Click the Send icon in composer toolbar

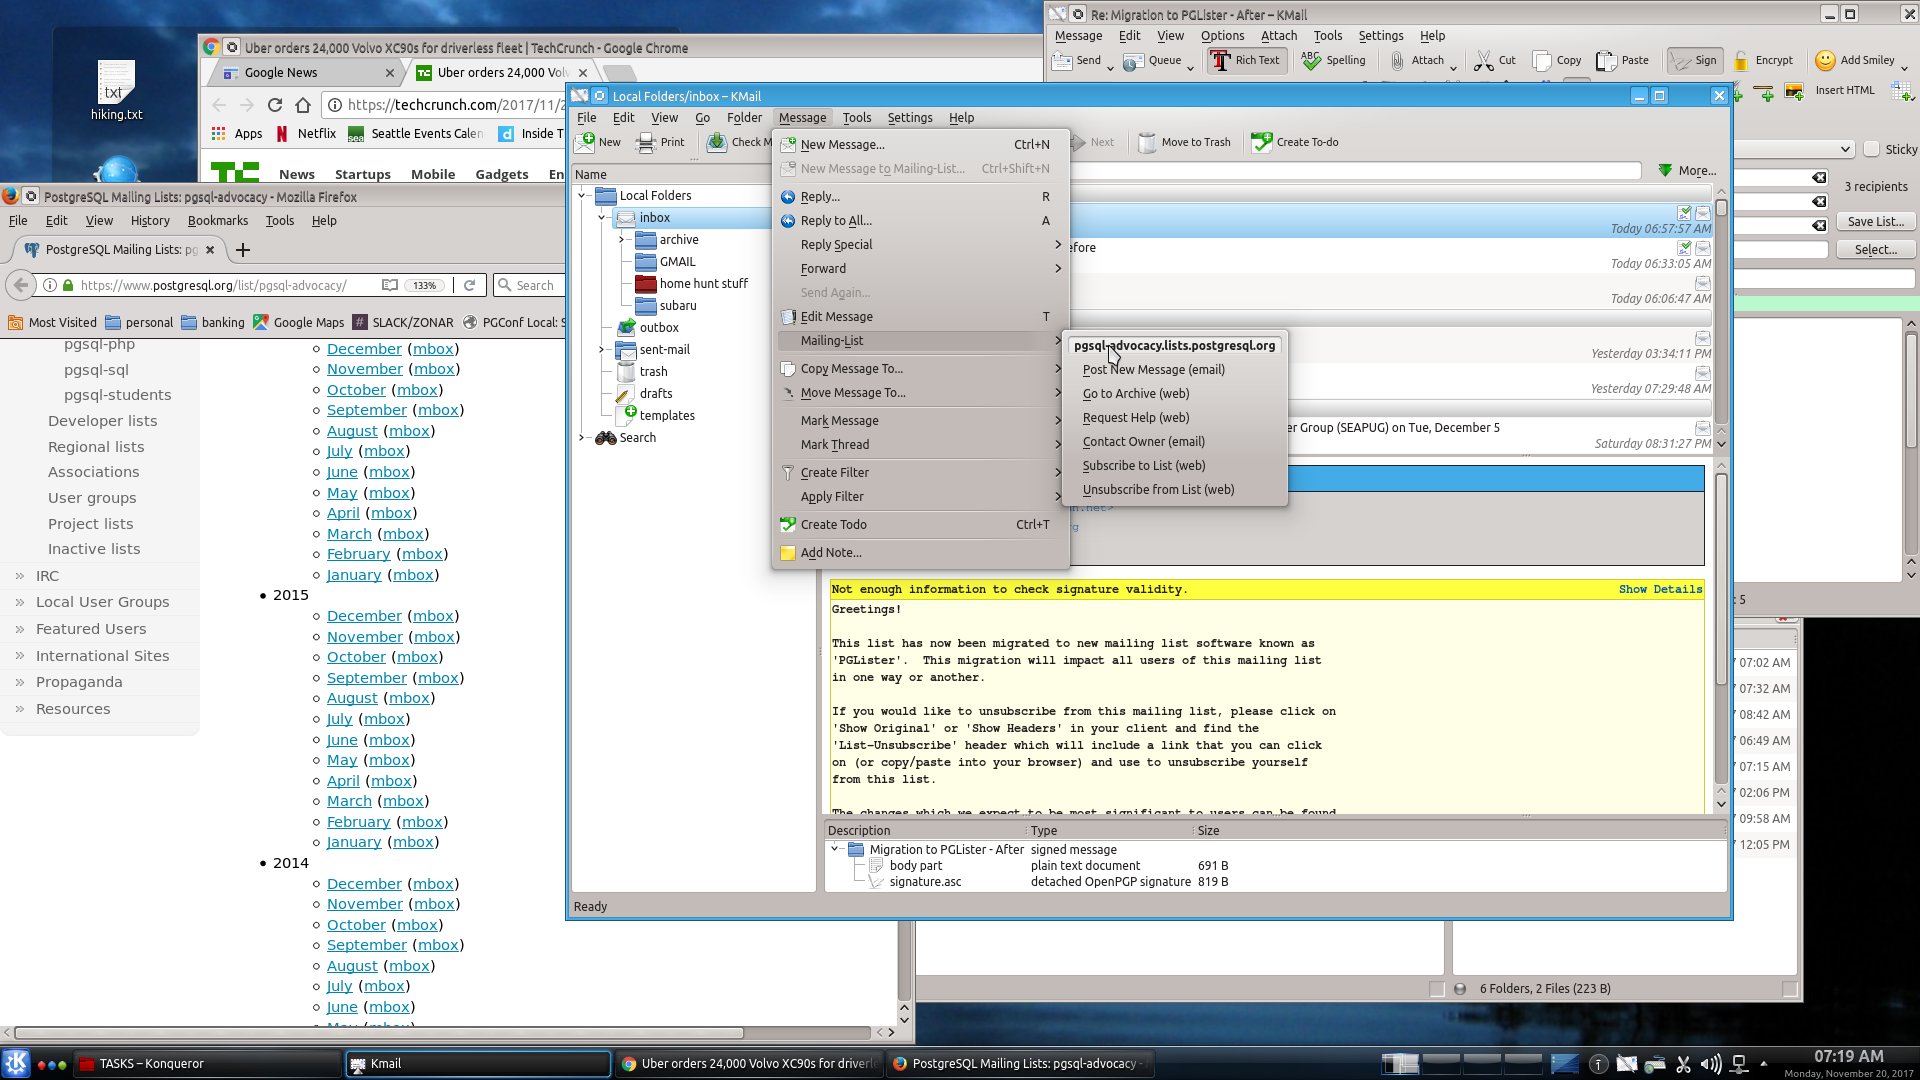(1062, 61)
